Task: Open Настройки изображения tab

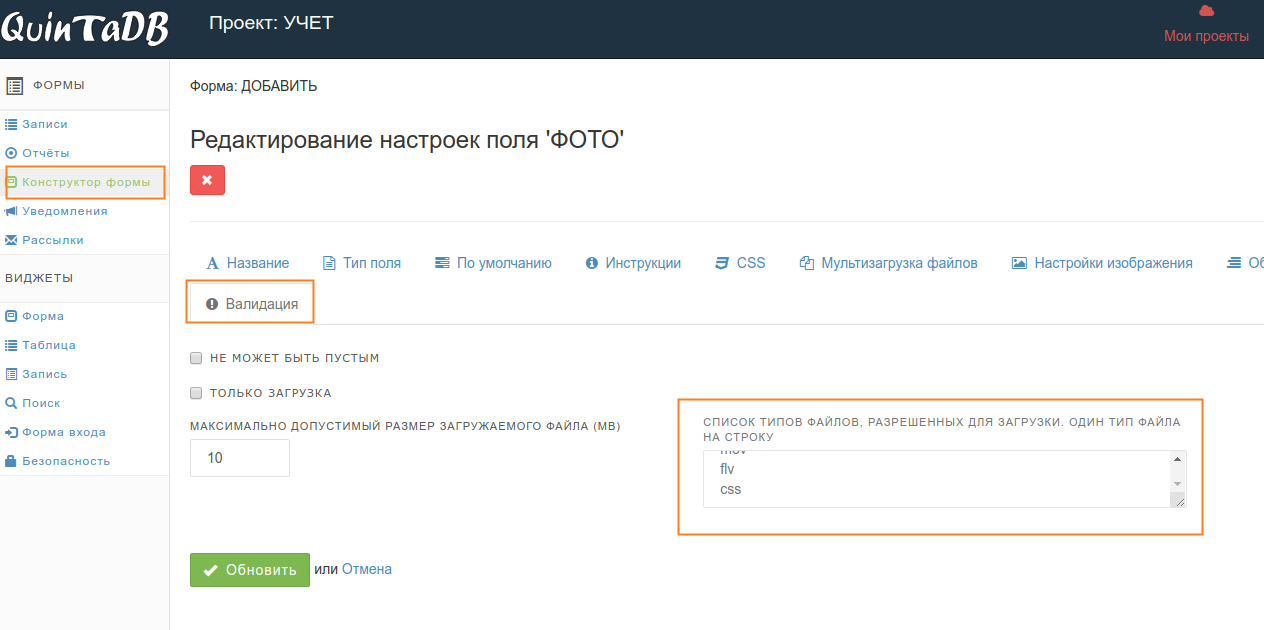Action: coord(1102,263)
